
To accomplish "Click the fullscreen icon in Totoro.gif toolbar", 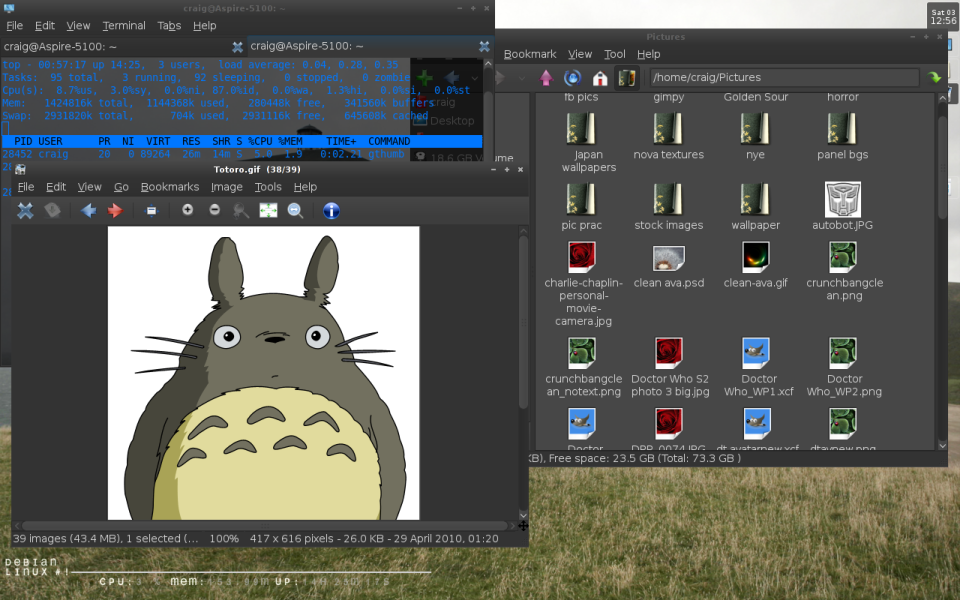I will (x=151, y=211).
